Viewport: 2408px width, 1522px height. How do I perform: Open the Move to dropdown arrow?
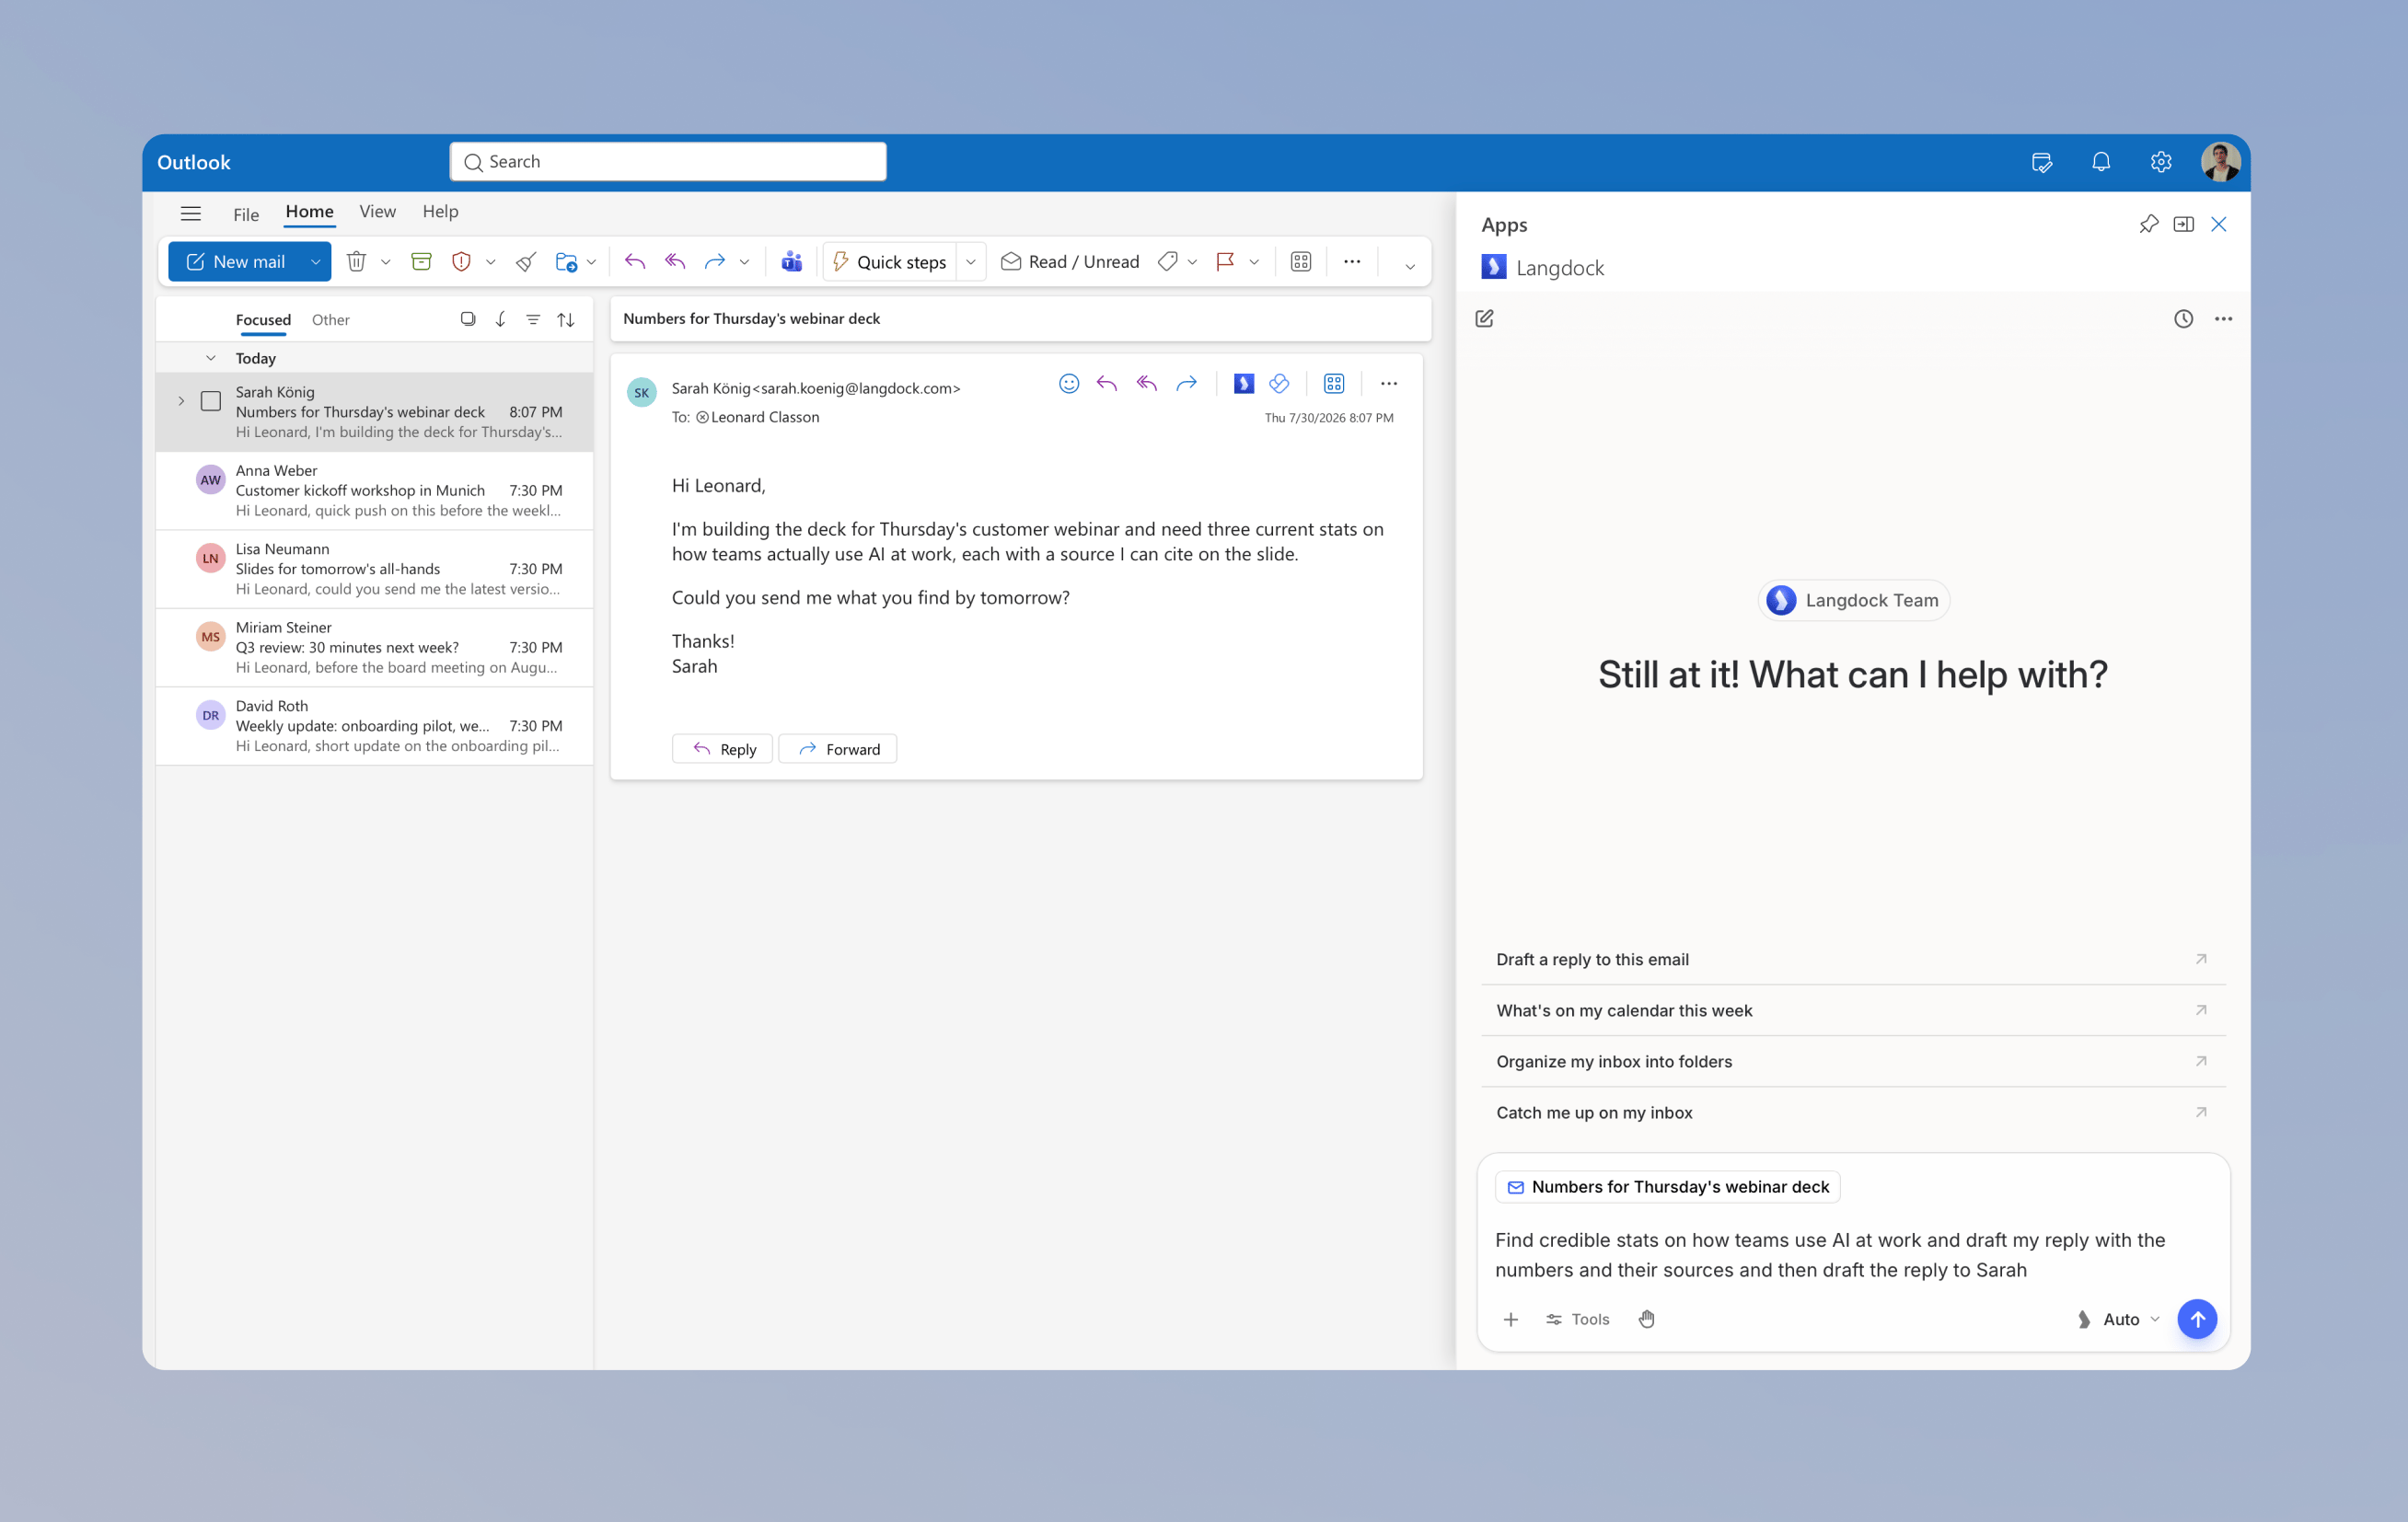[592, 263]
